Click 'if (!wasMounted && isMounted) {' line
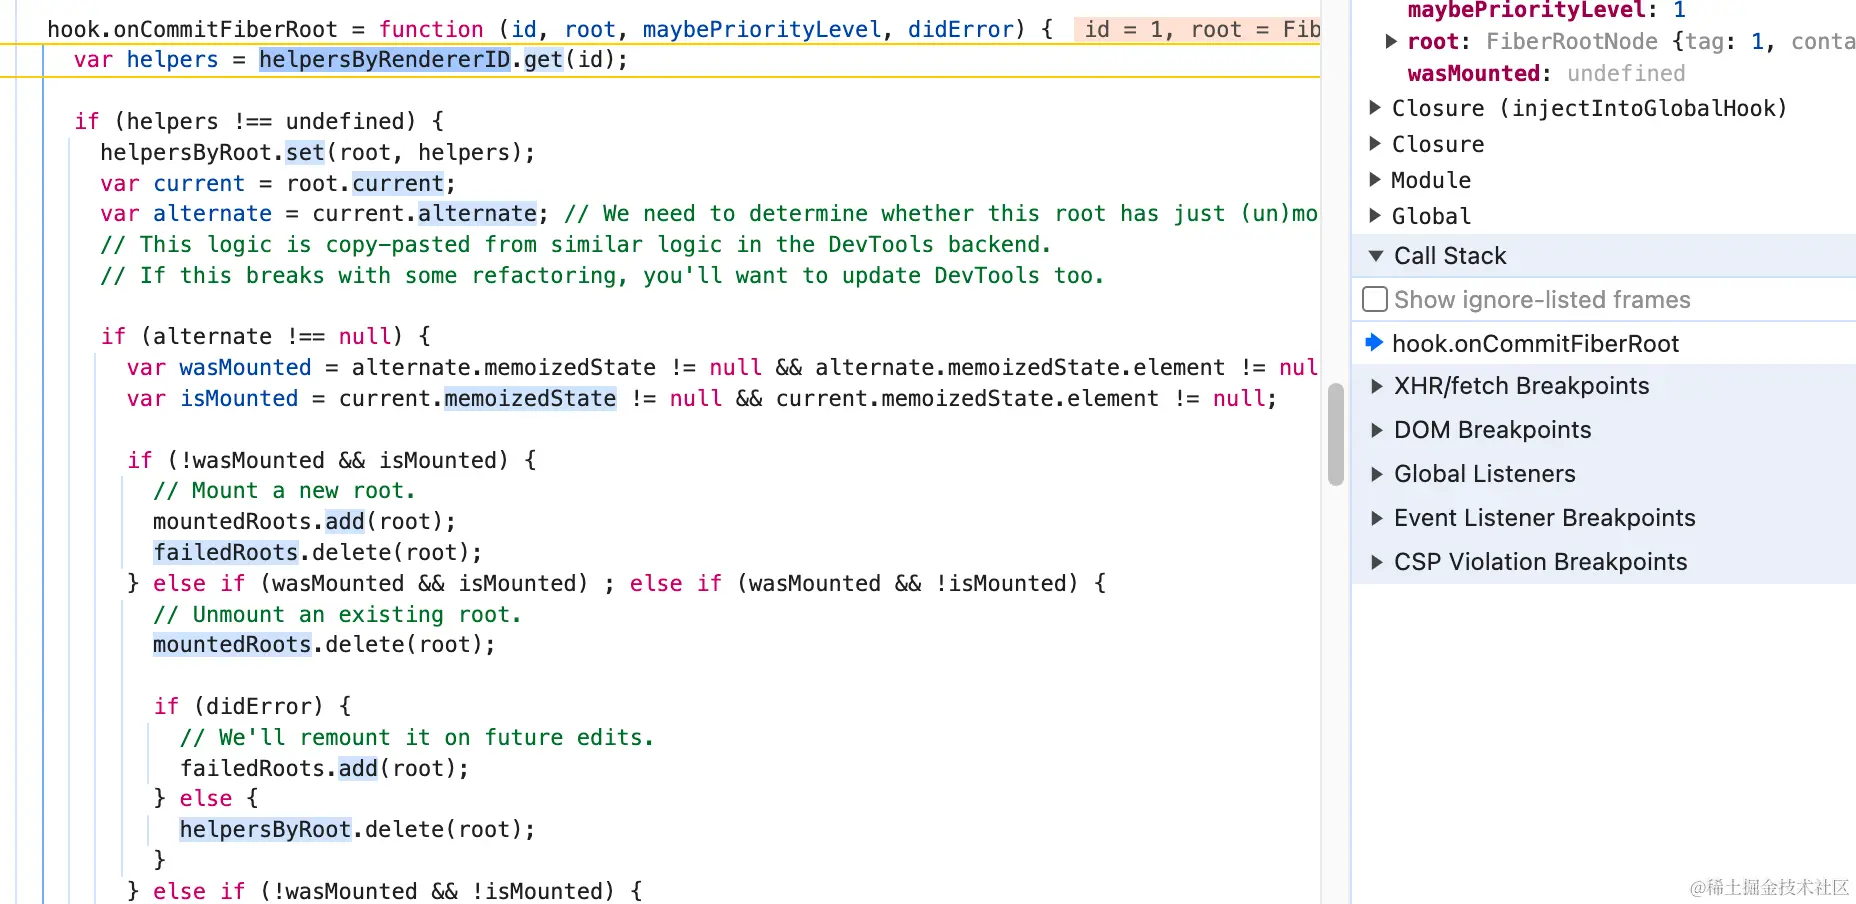The width and height of the screenshot is (1856, 904). click(x=331, y=461)
